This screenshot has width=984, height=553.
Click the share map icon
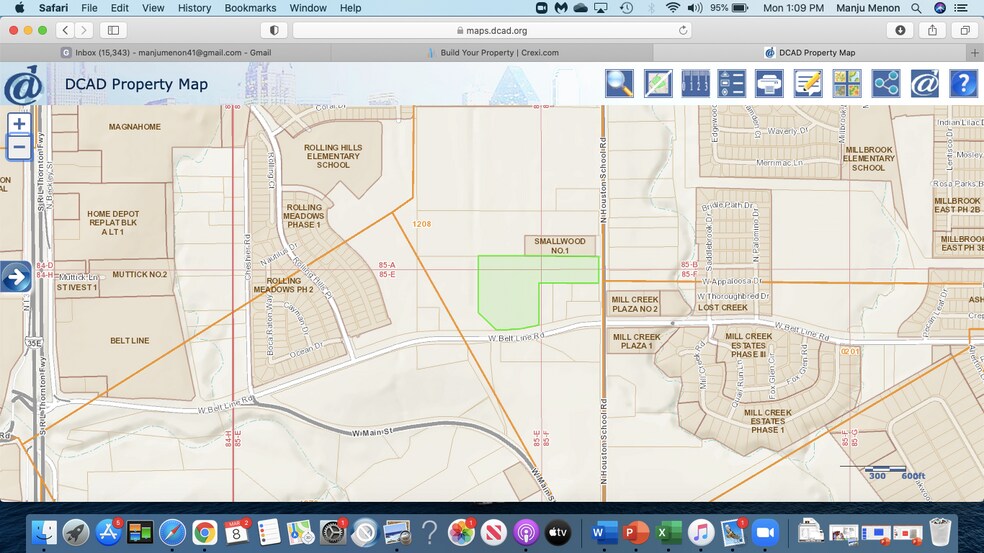(x=885, y=83)
